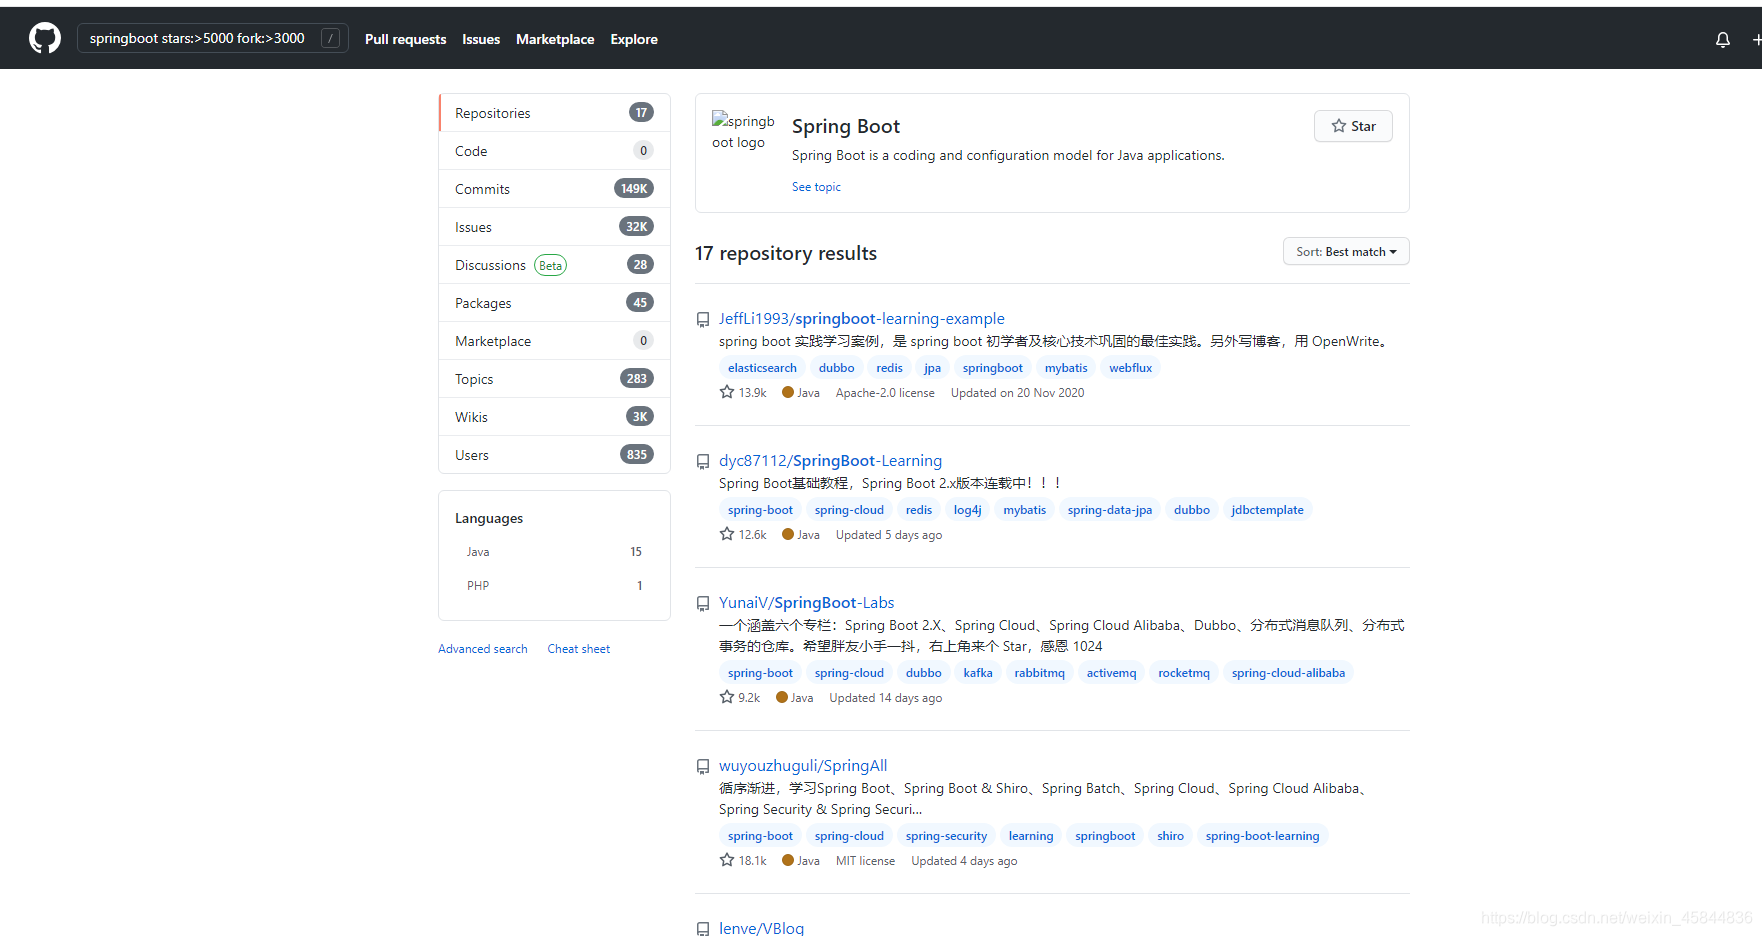
Task: Select Commits results filter
Action: (554, 189)
